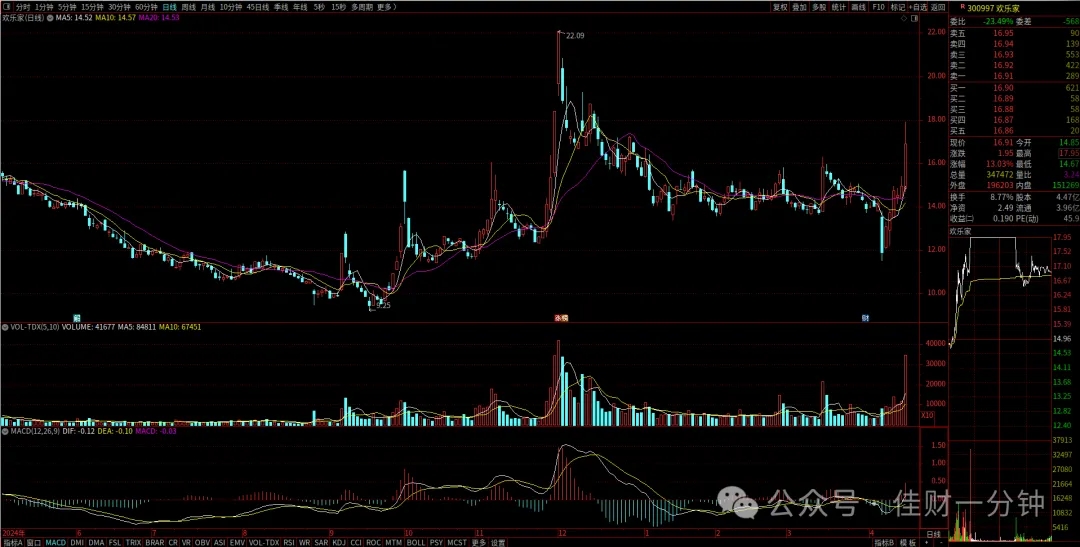
Task: Select the DMA indicator tab
Action: click(x=96, y=542)
